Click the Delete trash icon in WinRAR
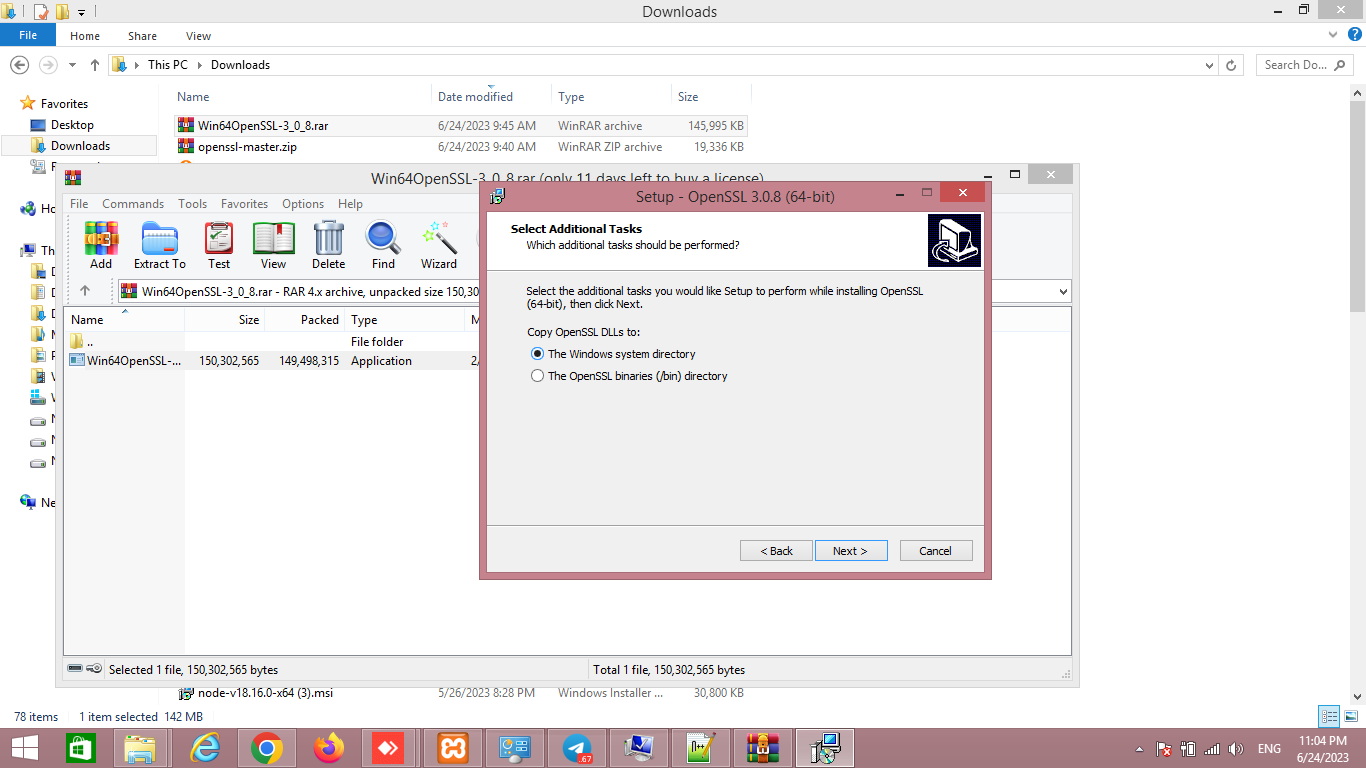 328,245
